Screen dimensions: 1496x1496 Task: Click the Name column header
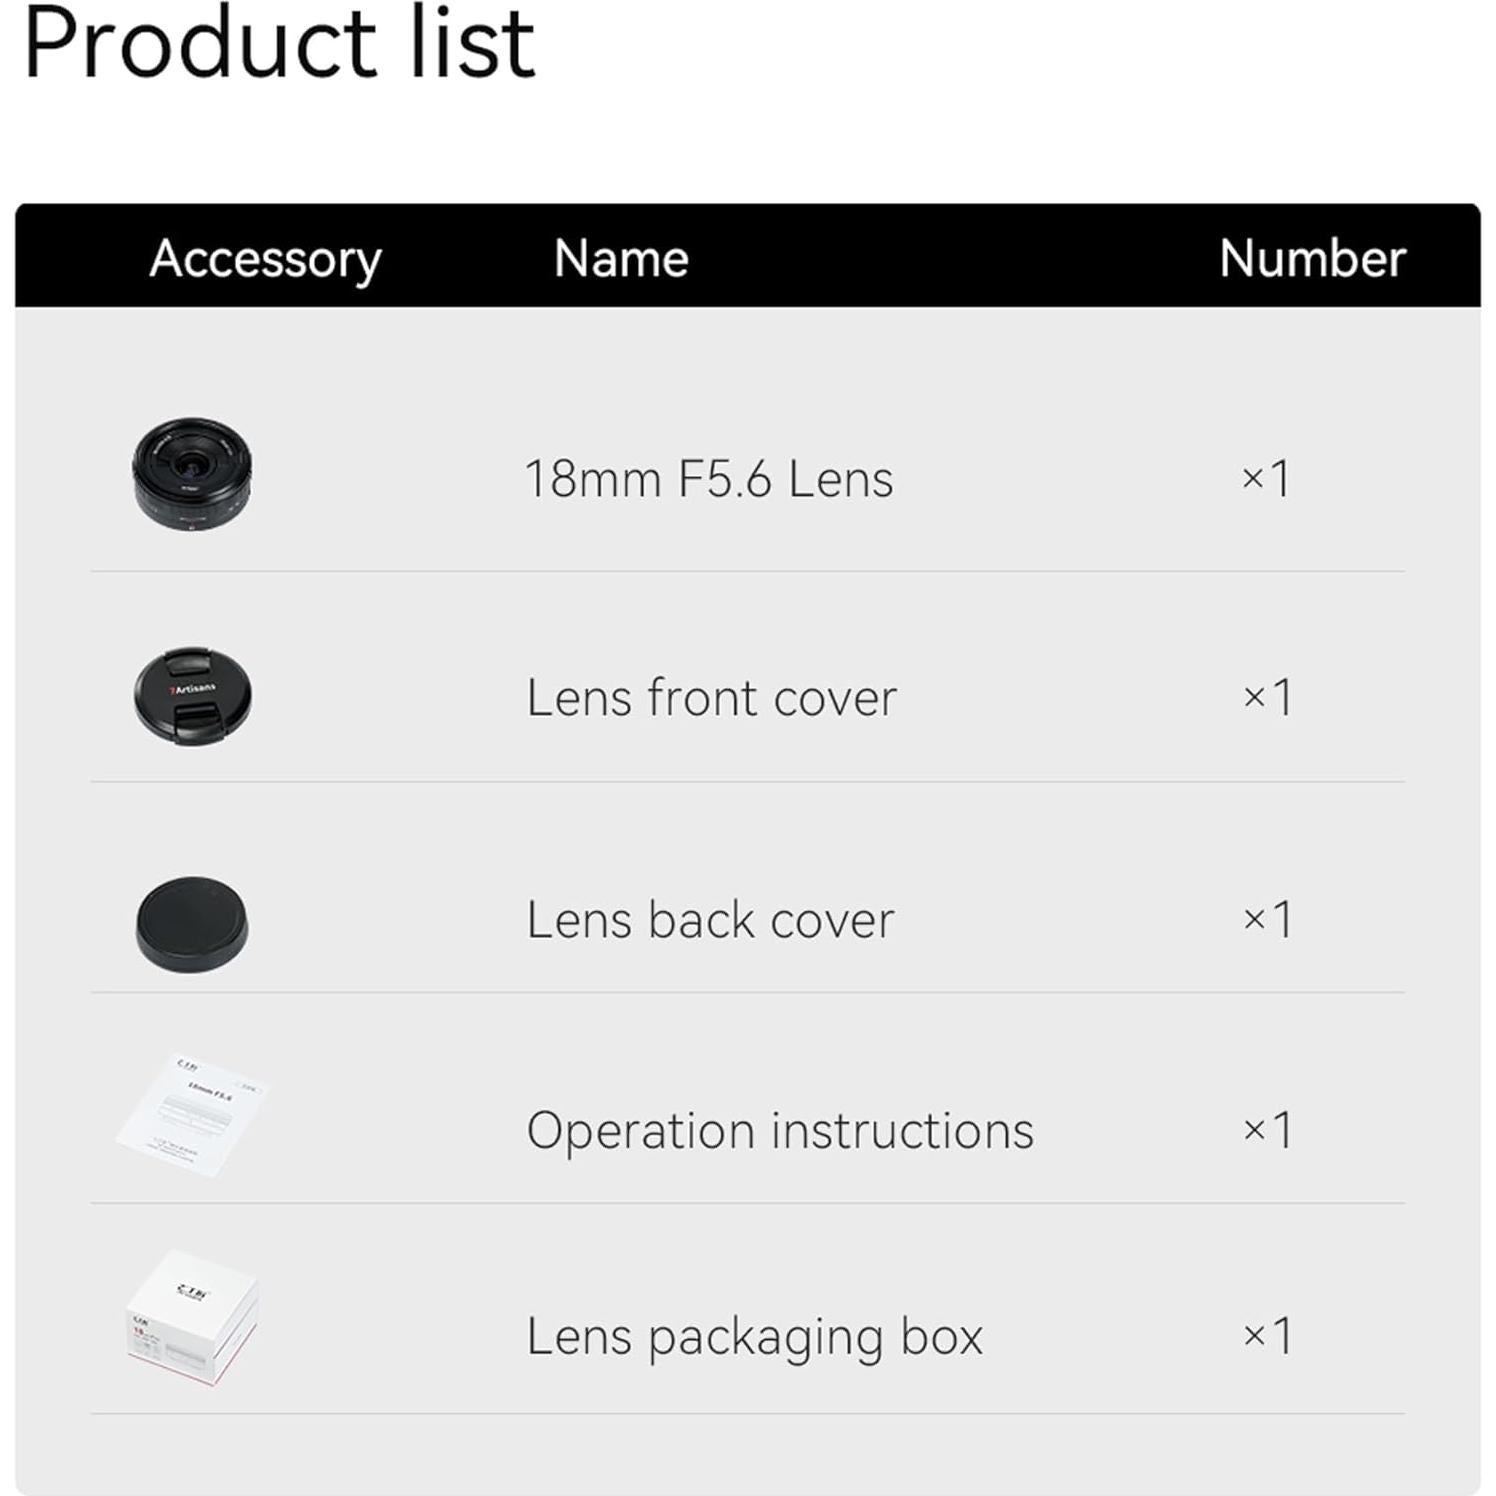click(x=621, y=259)
